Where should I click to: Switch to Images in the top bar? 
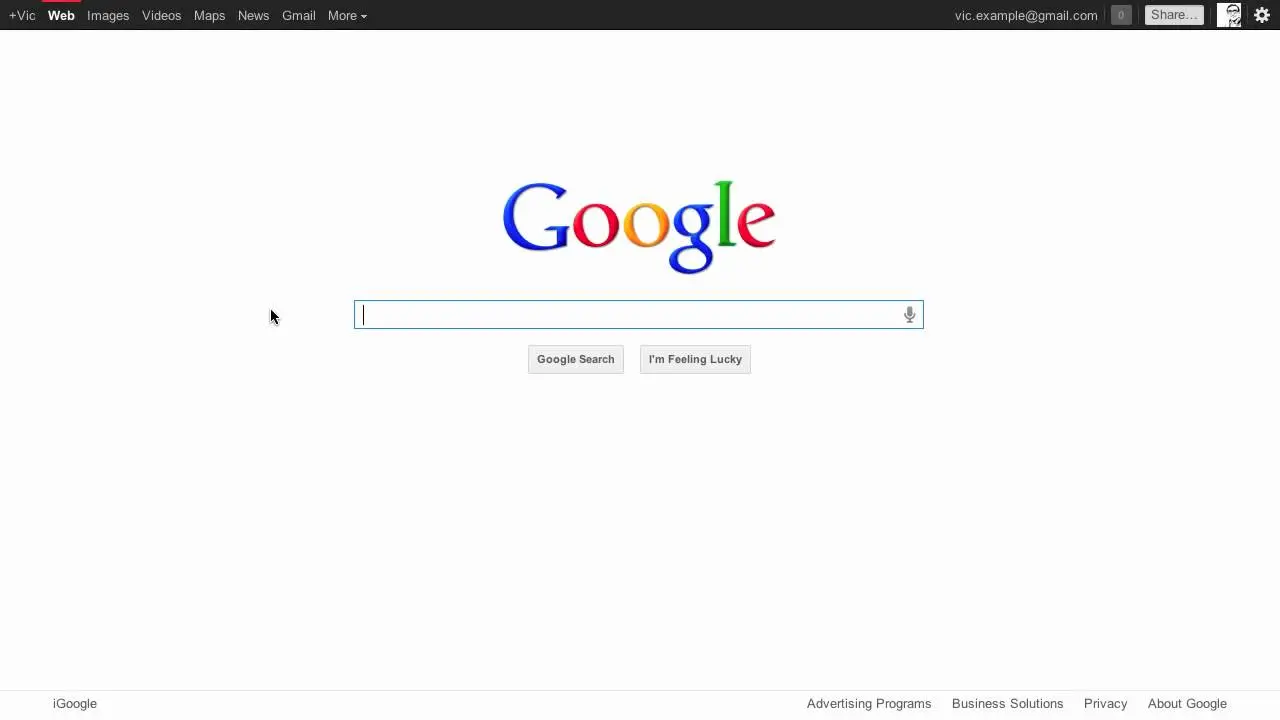point(108,15)
